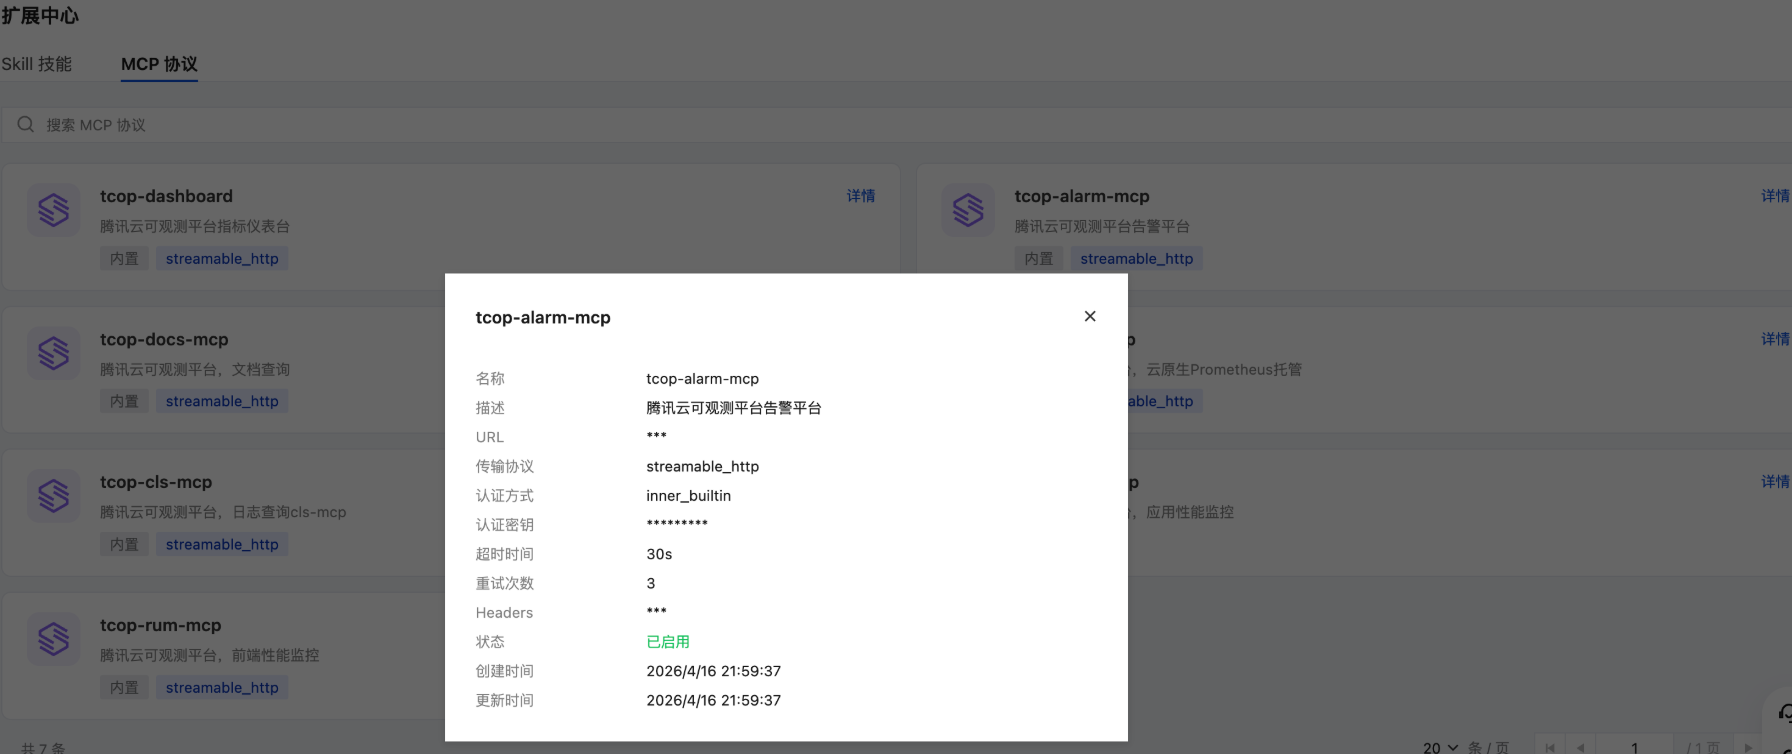This screenshot has height=754, width=1792.
Task: Click 认证方式 value inner_builtin
Action: pyautogui.click(x=688, y=495)
